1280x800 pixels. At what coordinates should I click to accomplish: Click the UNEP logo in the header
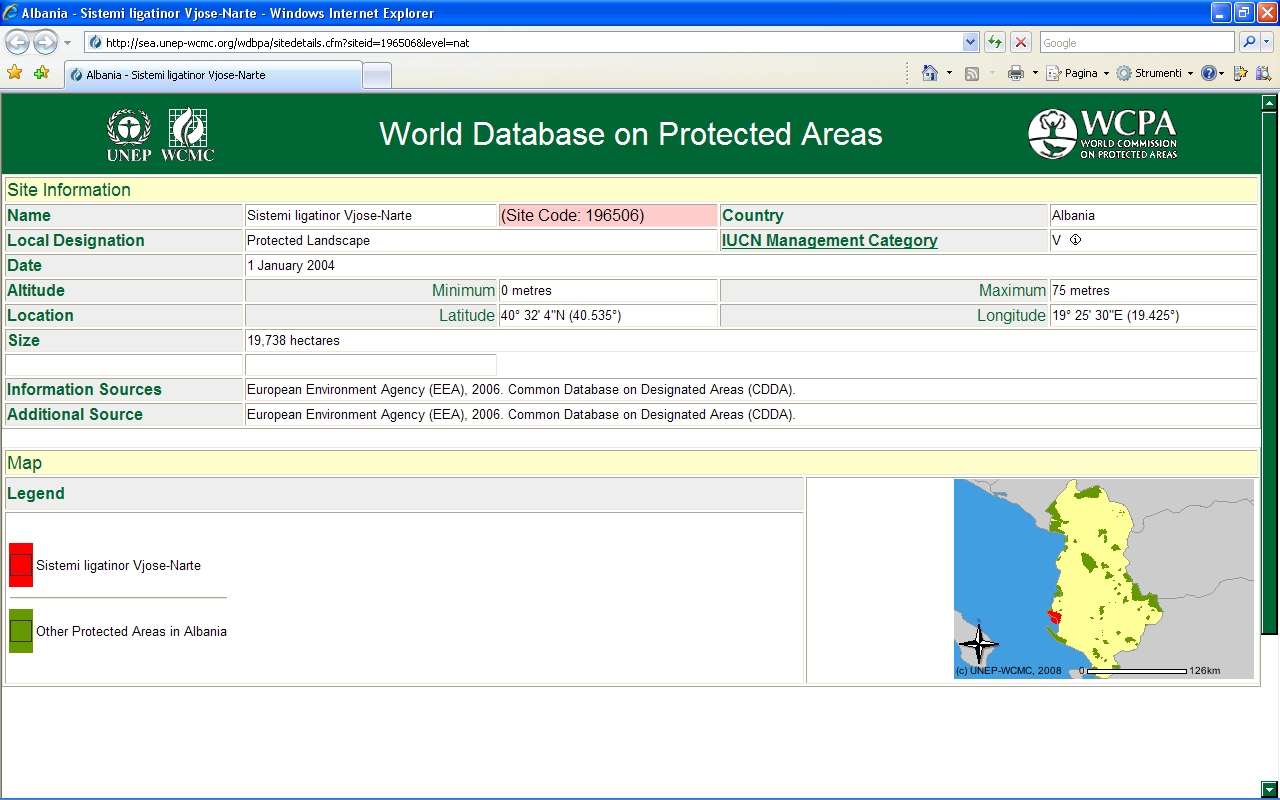129,135
